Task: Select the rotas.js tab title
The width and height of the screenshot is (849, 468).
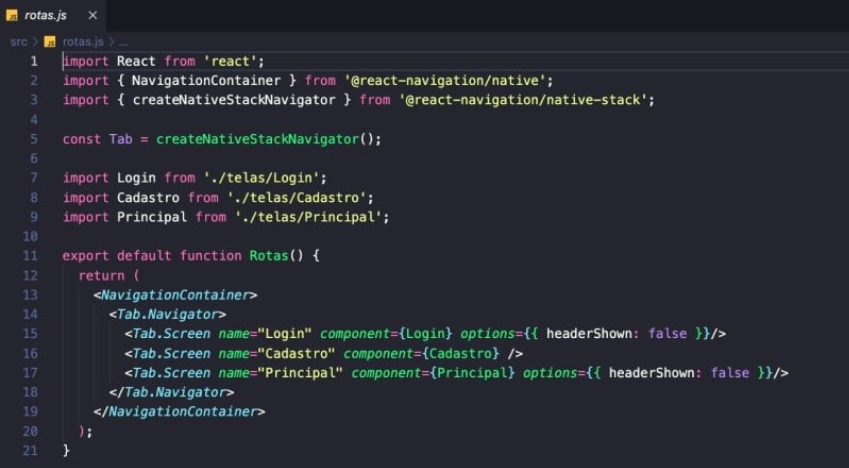Action: tap(47, 16)
